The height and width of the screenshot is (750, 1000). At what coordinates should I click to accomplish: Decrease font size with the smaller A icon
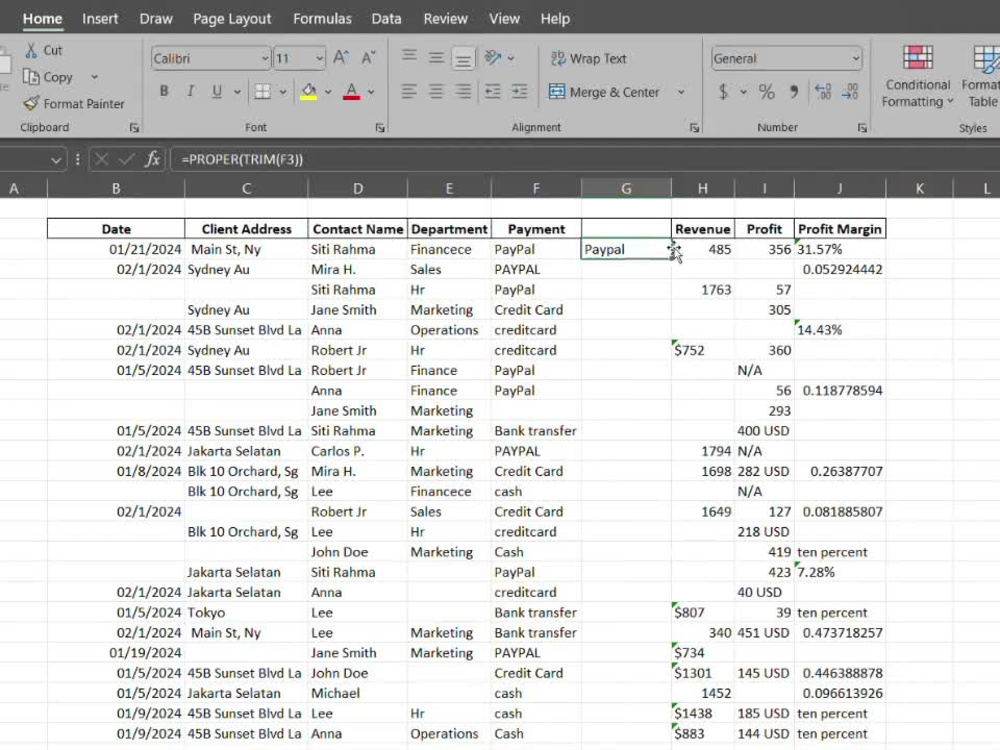pos(369,58)
